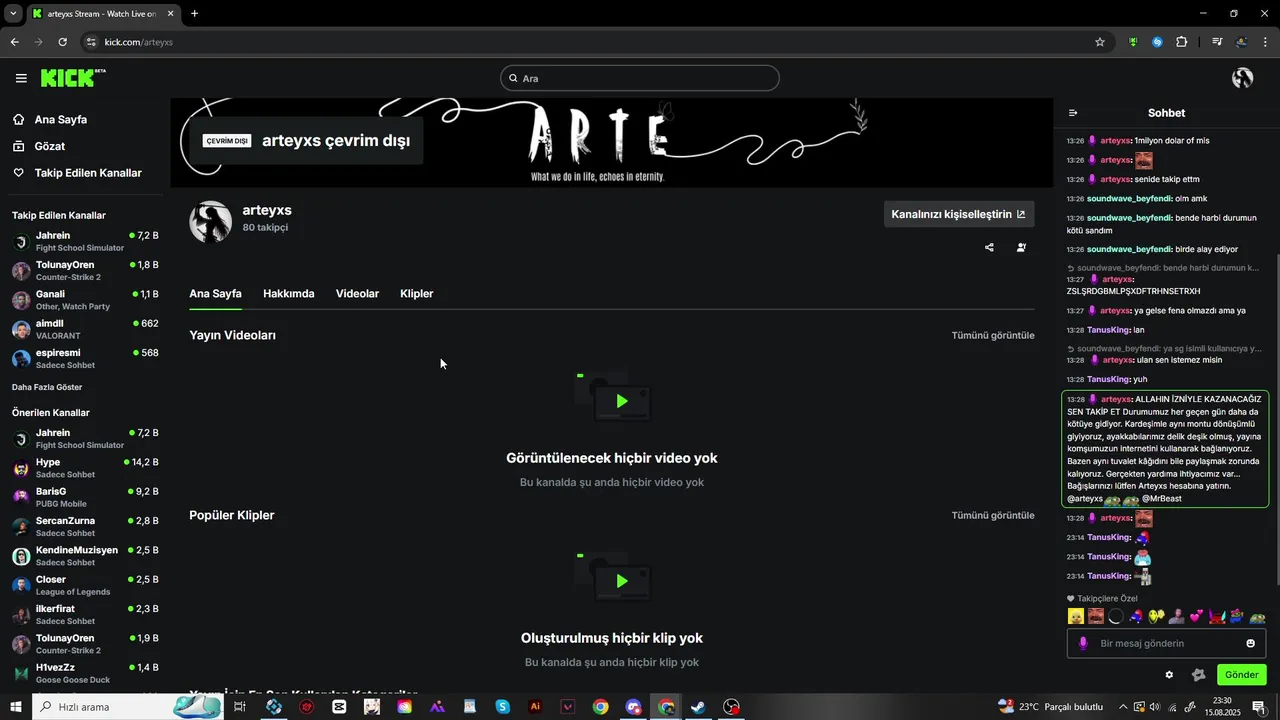
Task: Click the Hızlı arama taskbar search box
Action: (x=129, y=707)
